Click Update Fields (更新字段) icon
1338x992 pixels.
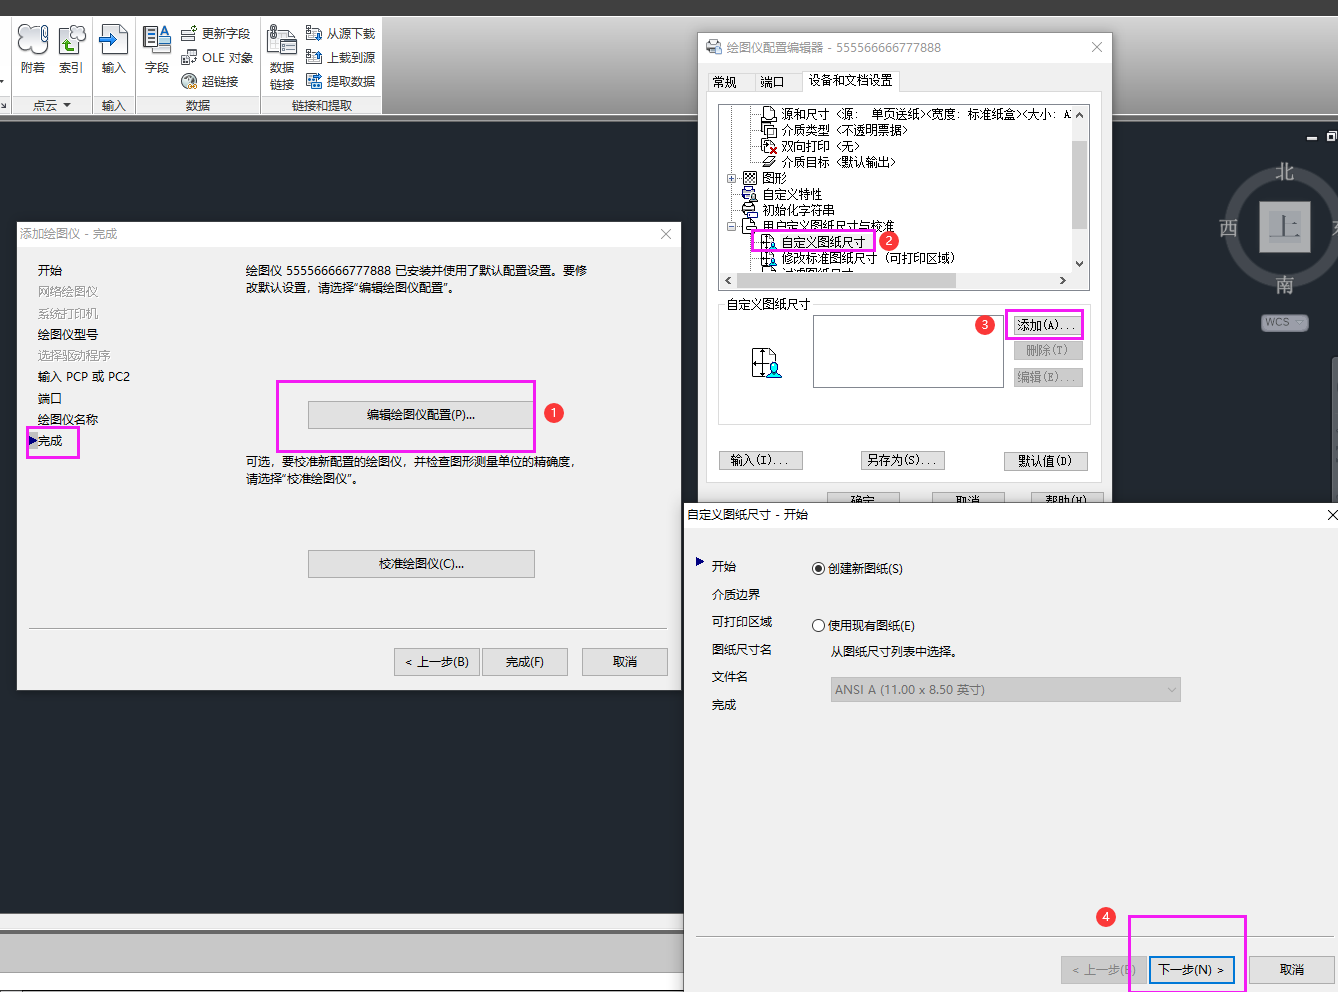(x=216, y=33)
